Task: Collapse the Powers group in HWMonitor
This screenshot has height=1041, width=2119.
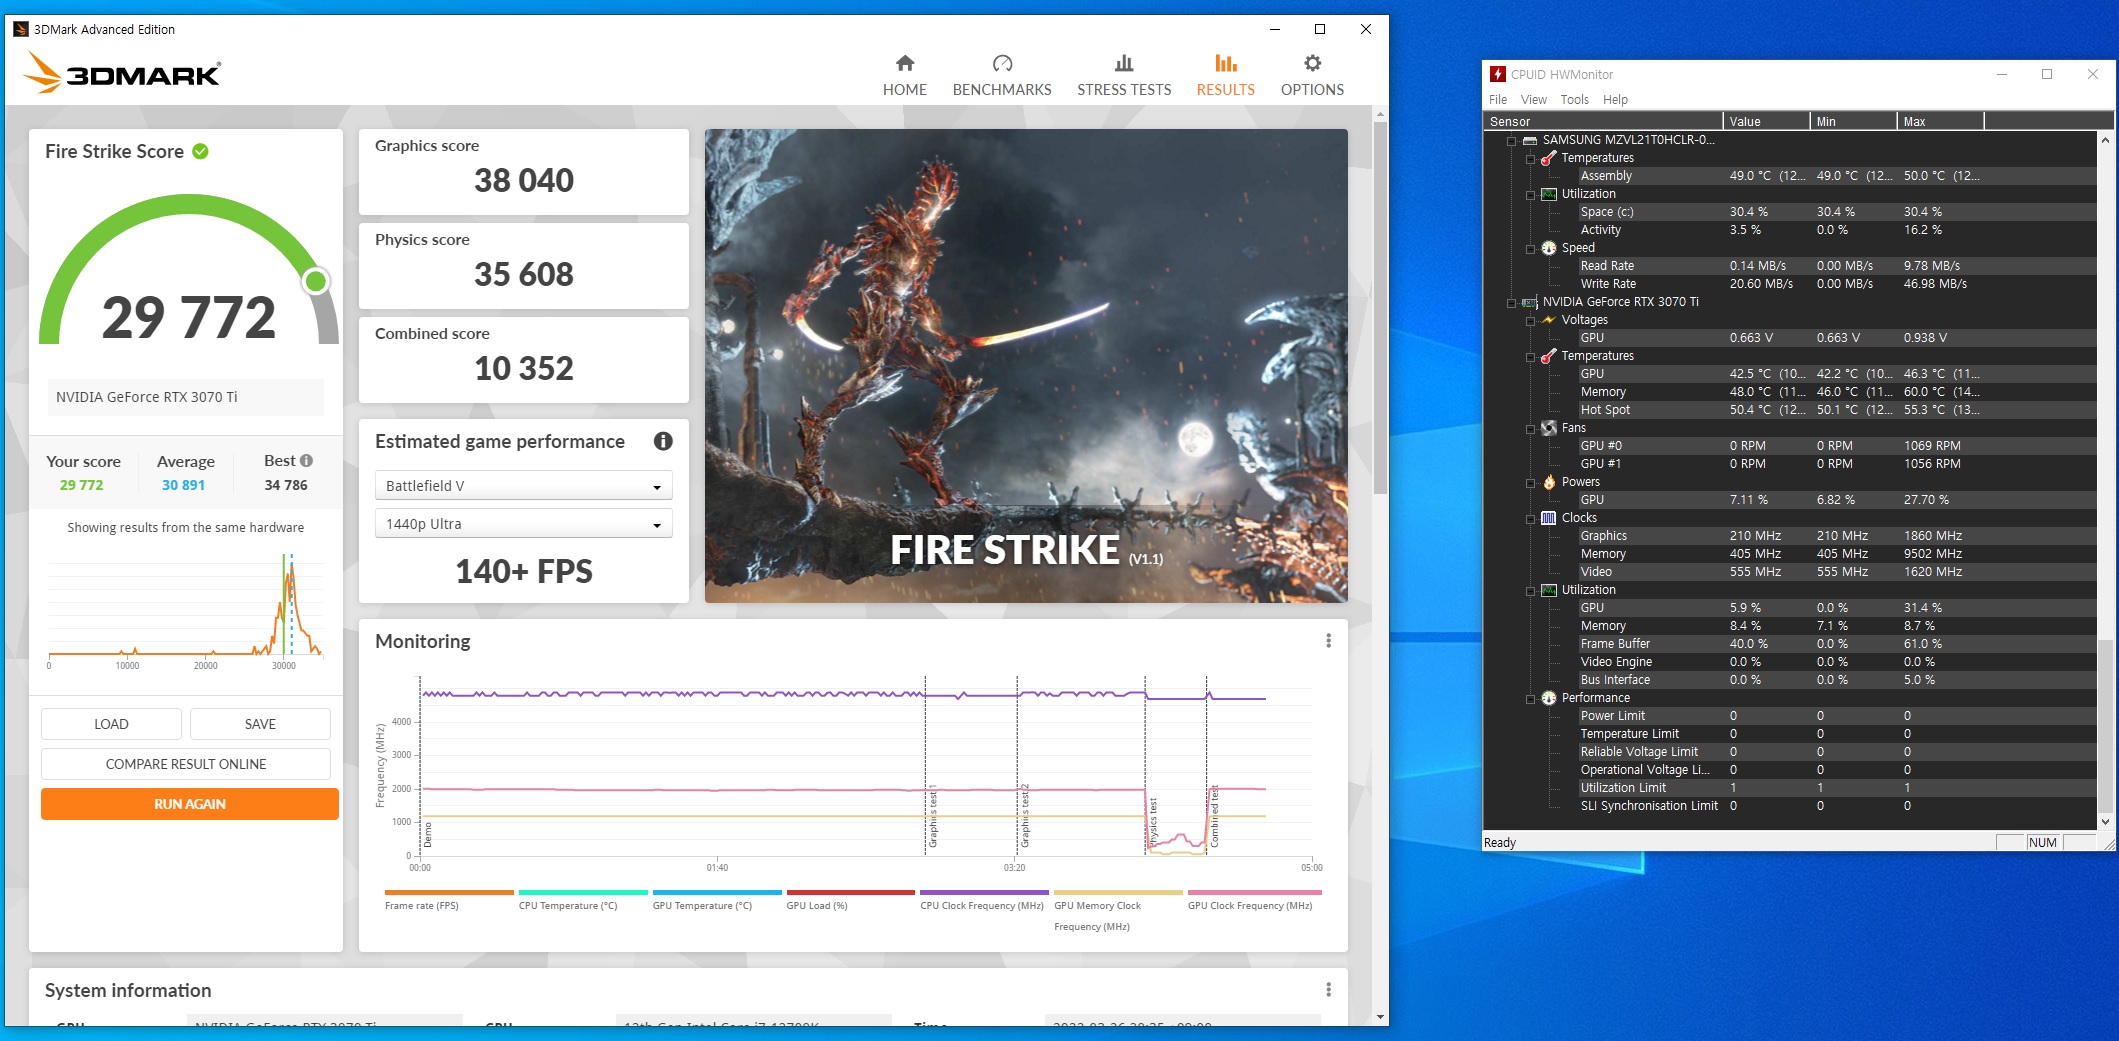Action: coord(1530,483)
